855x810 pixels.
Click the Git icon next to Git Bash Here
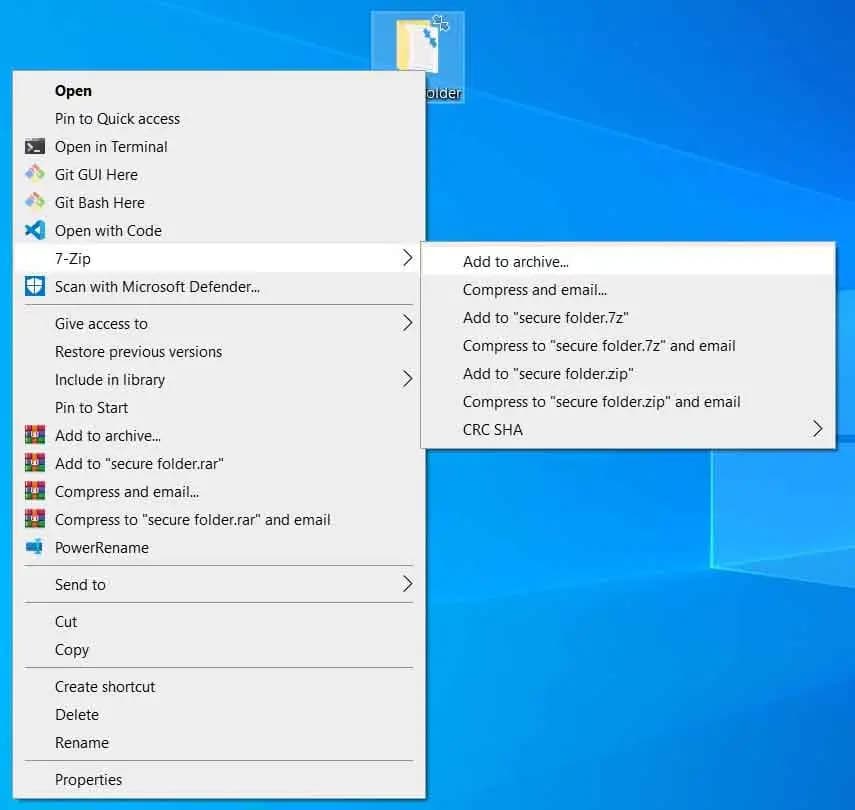click(35, 202)
